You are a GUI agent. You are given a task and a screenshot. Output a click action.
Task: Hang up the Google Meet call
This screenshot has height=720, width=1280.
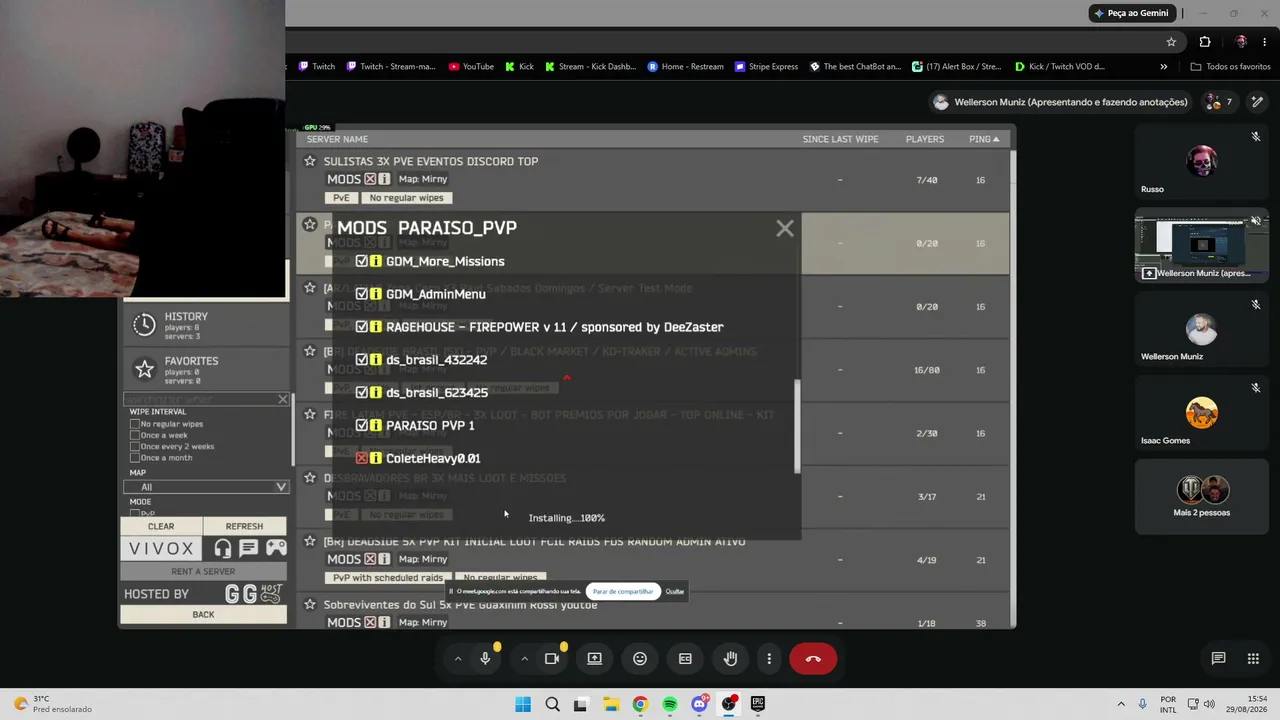pos(813,659)
